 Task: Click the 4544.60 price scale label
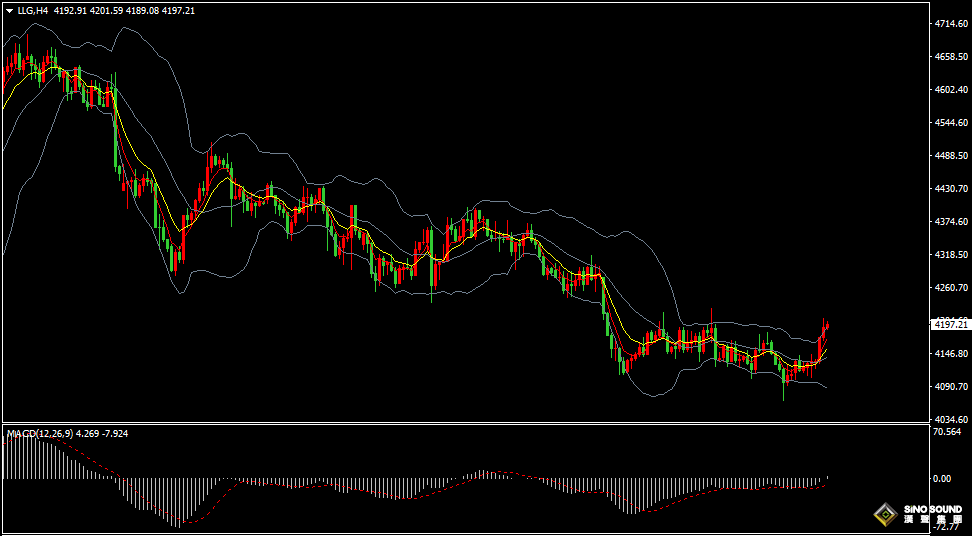[951, 123]
